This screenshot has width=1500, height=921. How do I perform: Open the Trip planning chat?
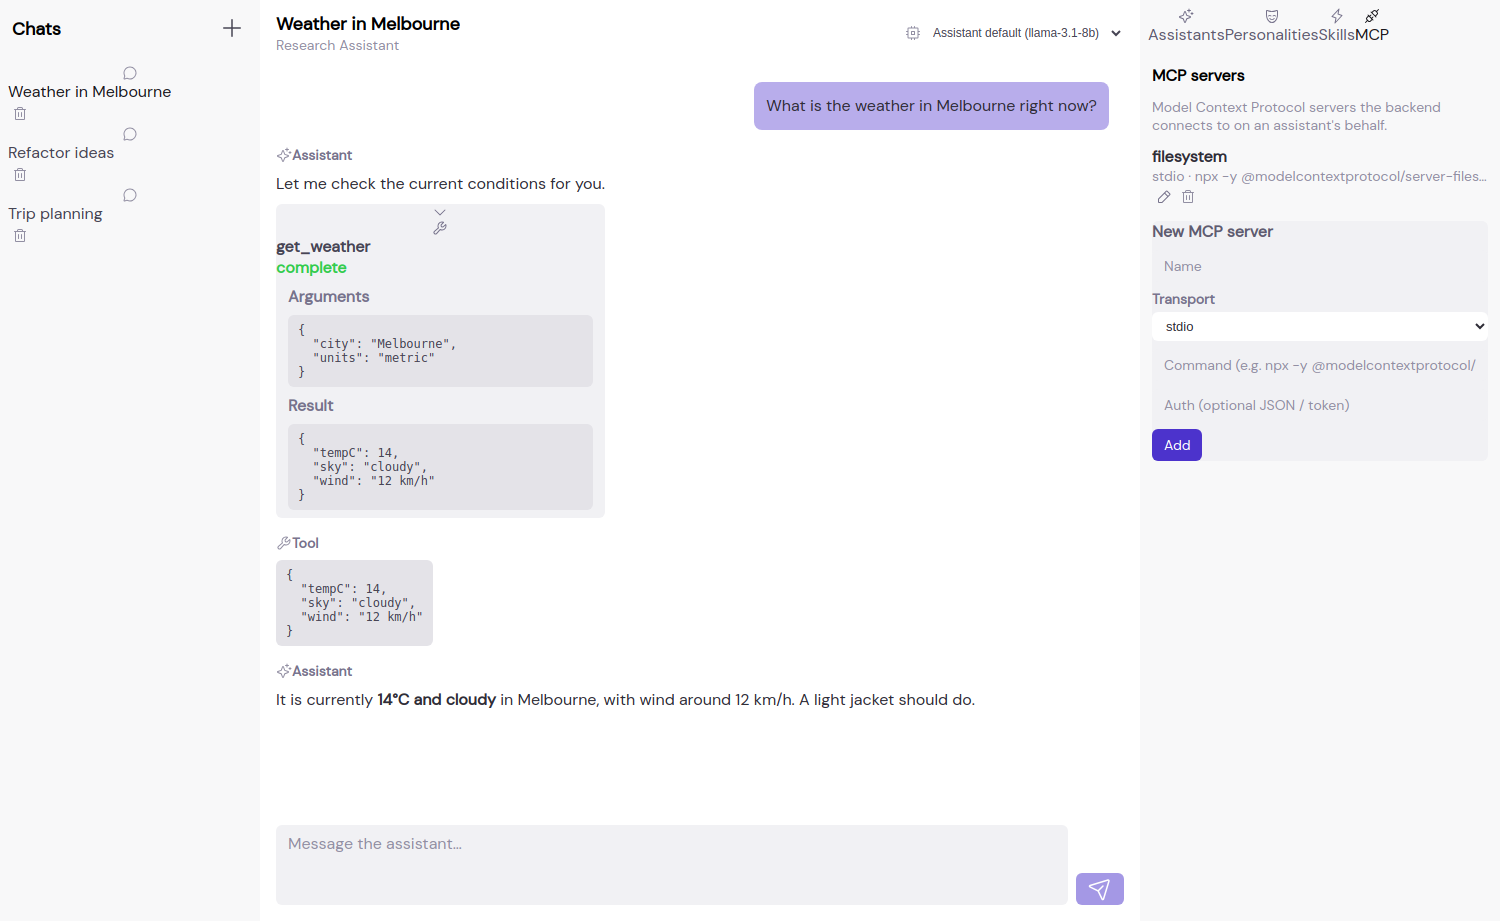click(55, 214)
